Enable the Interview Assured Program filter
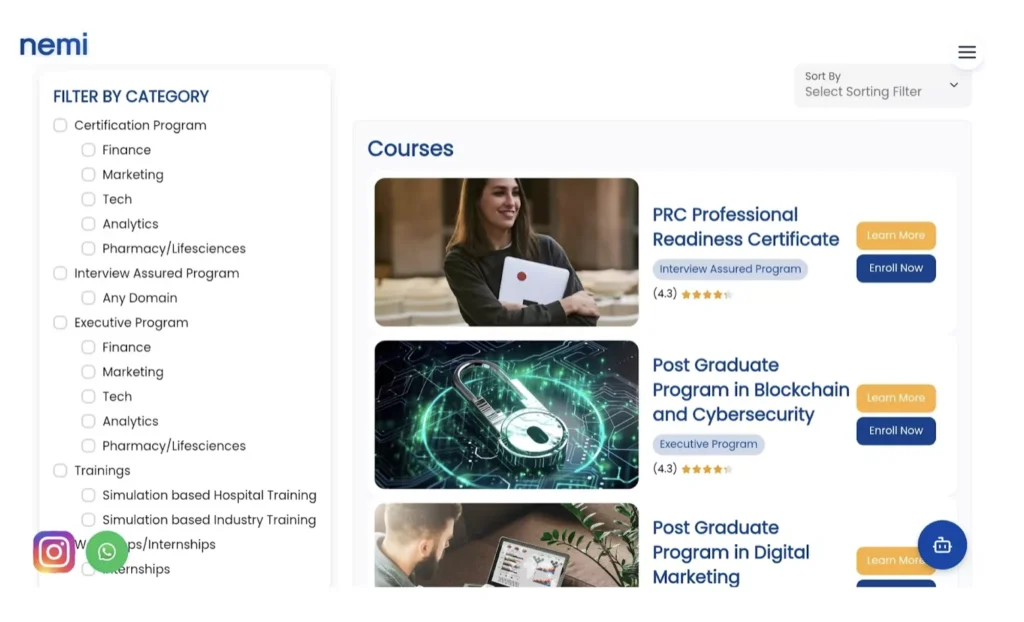The image size is (1024, 622). (60, 273)
